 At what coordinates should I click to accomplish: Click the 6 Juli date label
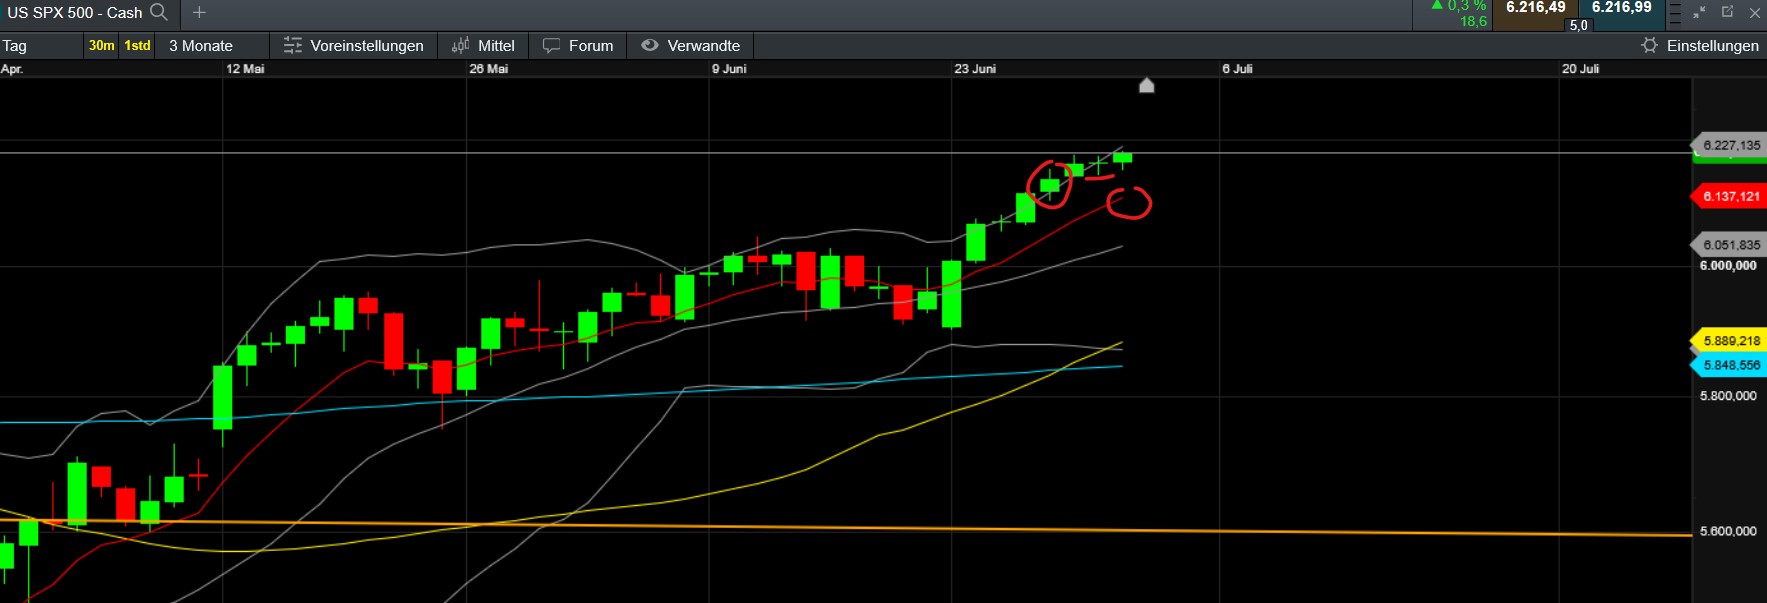coord(1237,69)
